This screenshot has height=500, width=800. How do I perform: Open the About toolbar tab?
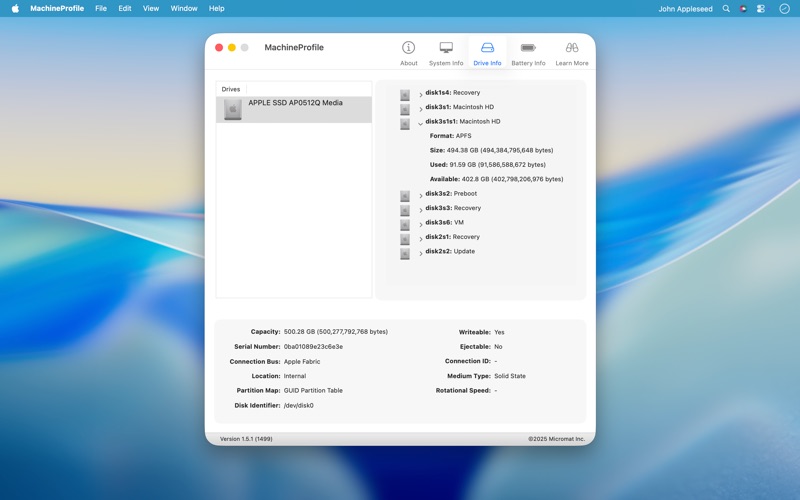click(408, 54)
